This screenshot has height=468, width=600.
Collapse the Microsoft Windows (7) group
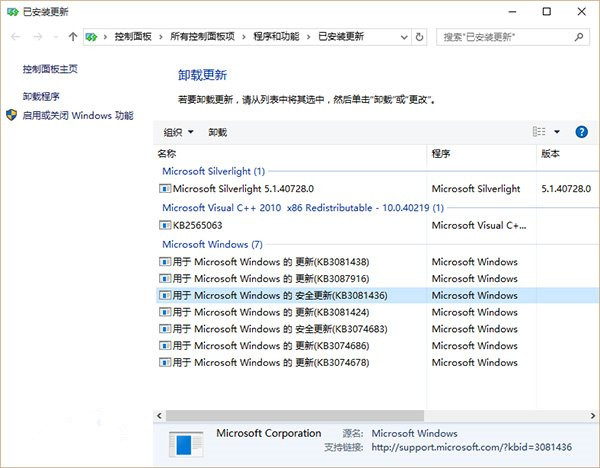(x=212, y=244)
